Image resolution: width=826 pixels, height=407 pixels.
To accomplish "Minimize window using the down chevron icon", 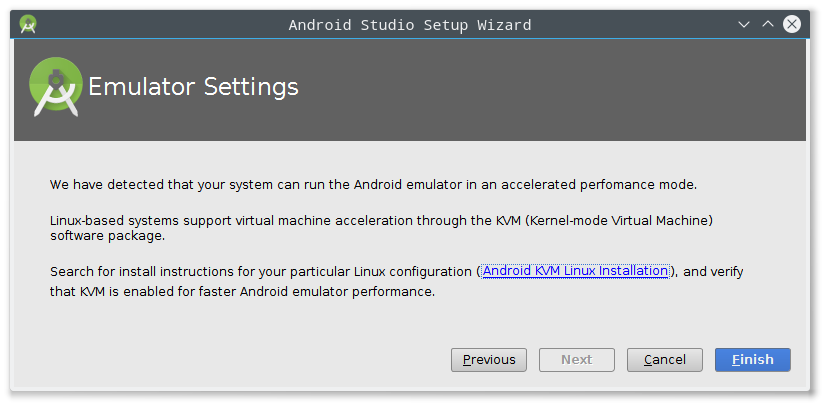I will (744, 25).
